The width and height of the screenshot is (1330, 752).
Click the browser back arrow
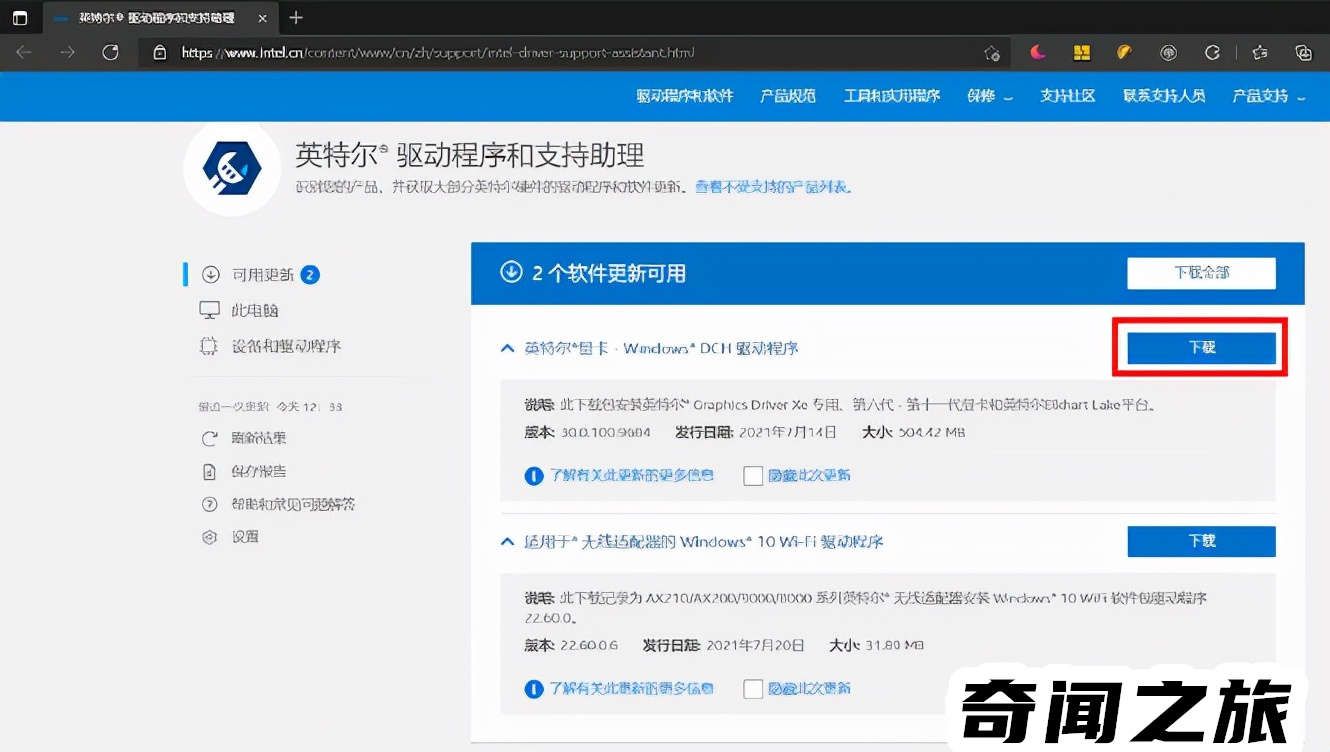point(24,52)
